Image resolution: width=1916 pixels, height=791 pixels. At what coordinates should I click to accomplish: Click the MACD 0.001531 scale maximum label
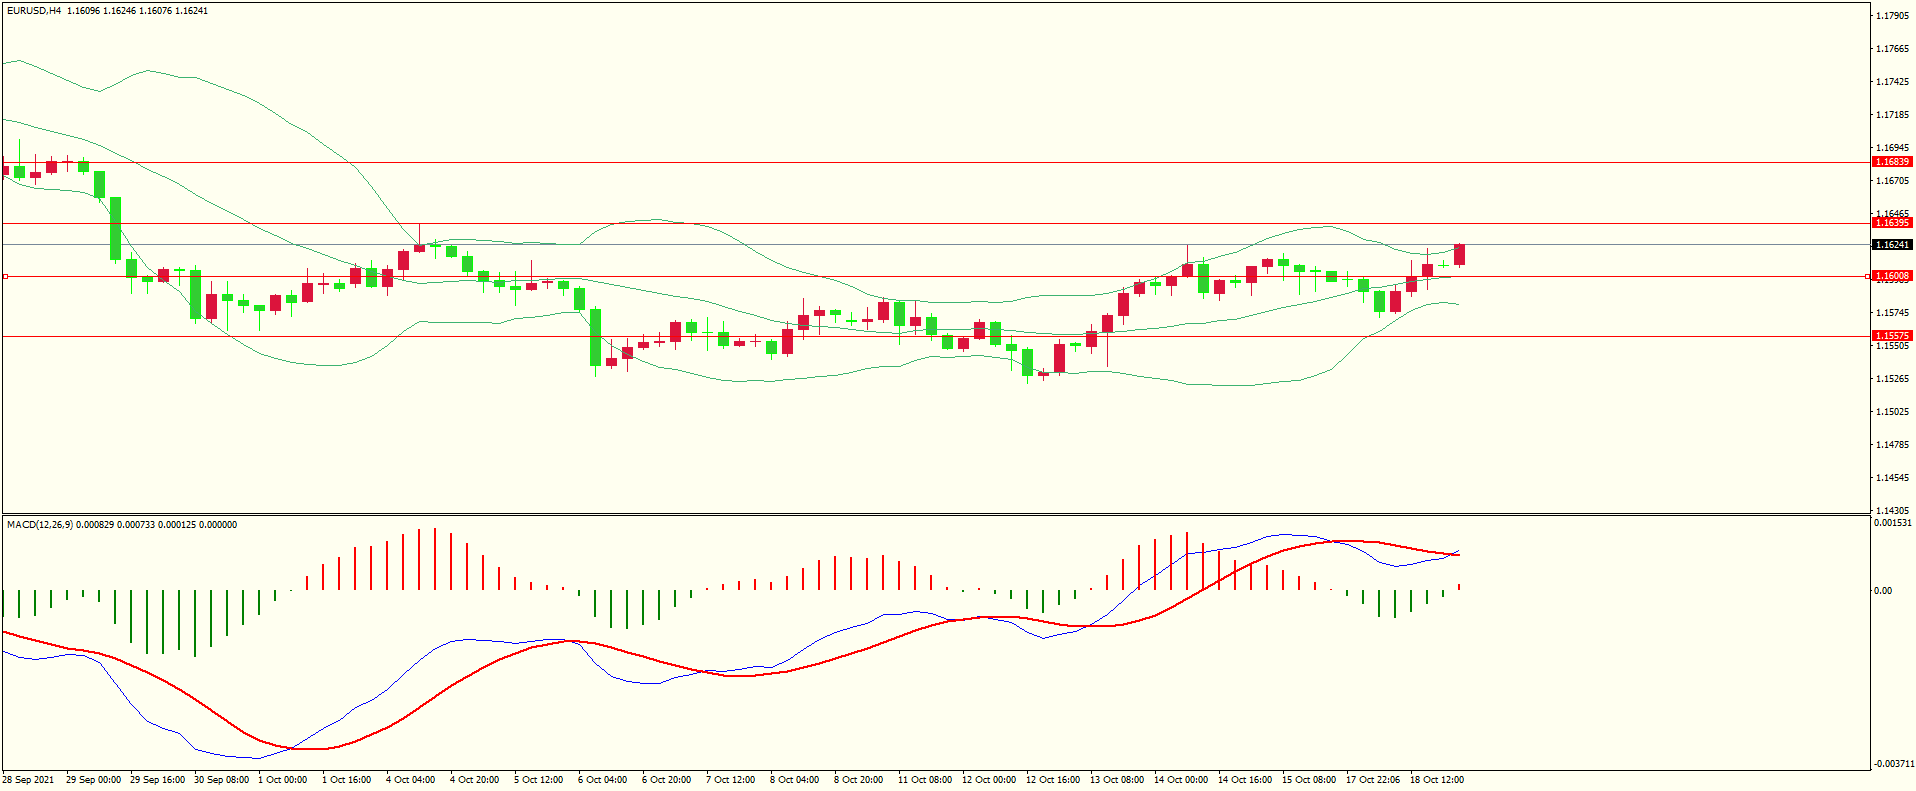(1892, 523)
